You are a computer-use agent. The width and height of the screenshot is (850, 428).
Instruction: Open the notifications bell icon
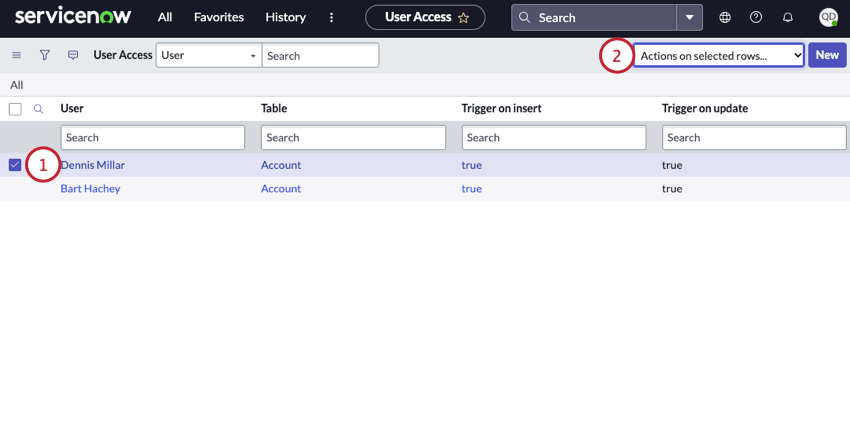pyautogui.click(x=787, y=17)
